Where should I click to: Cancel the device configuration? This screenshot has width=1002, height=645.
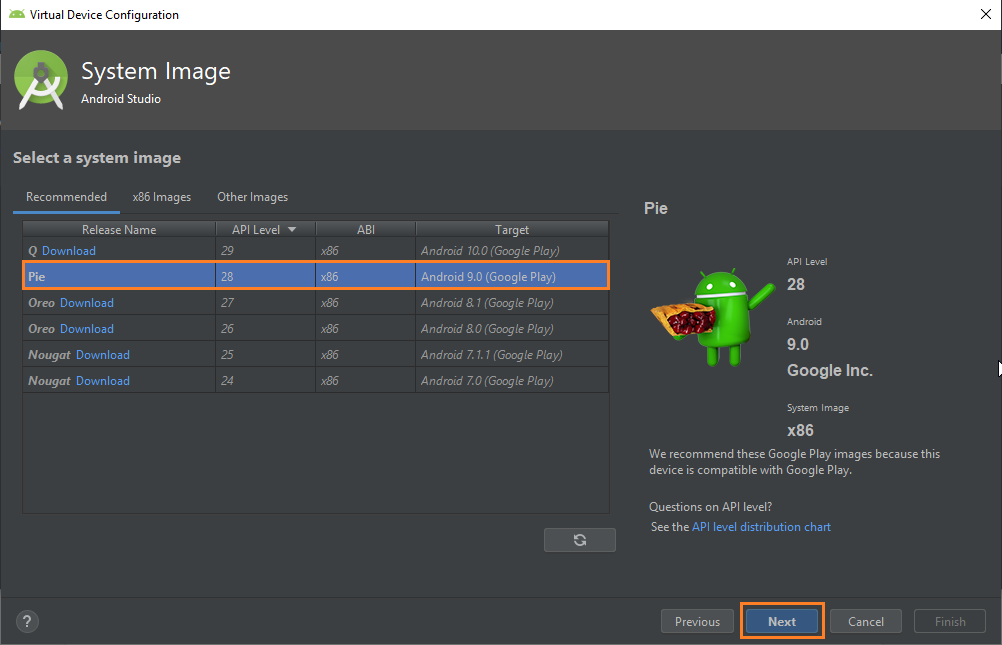[865, 621]
